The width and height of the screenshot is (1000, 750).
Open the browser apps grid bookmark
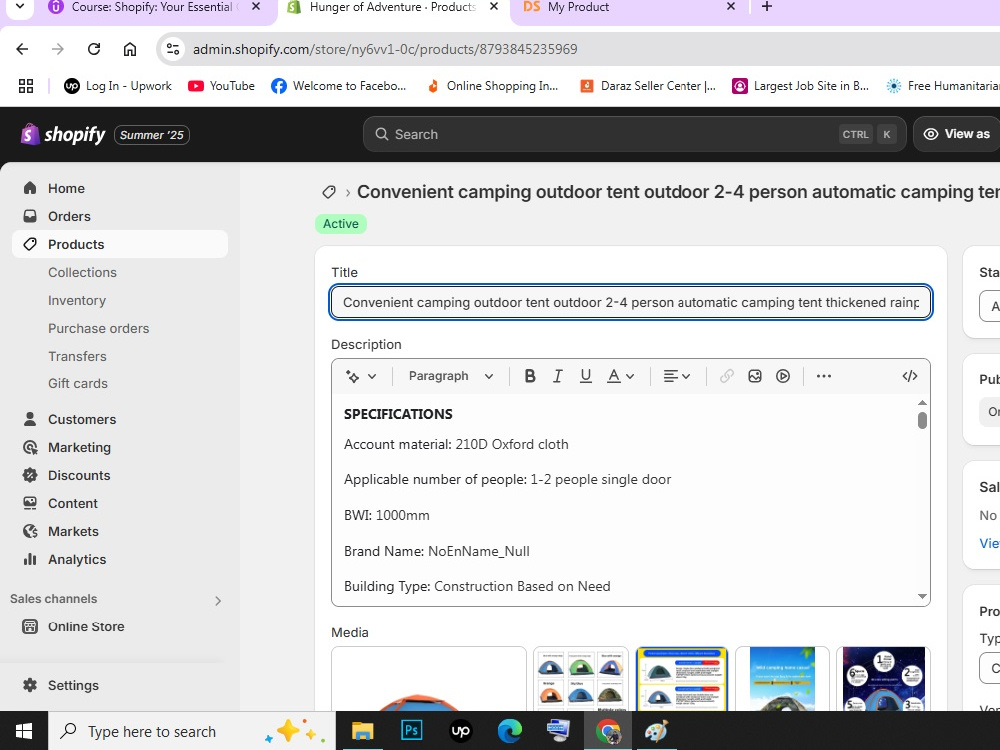[26, 86]
